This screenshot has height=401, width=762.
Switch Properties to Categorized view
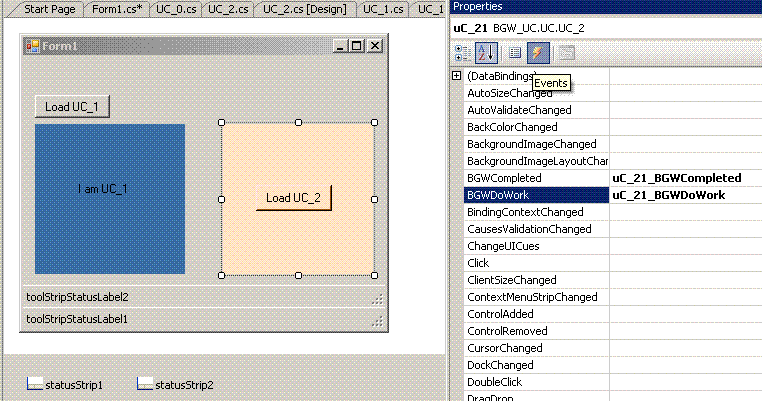point(462,53)
